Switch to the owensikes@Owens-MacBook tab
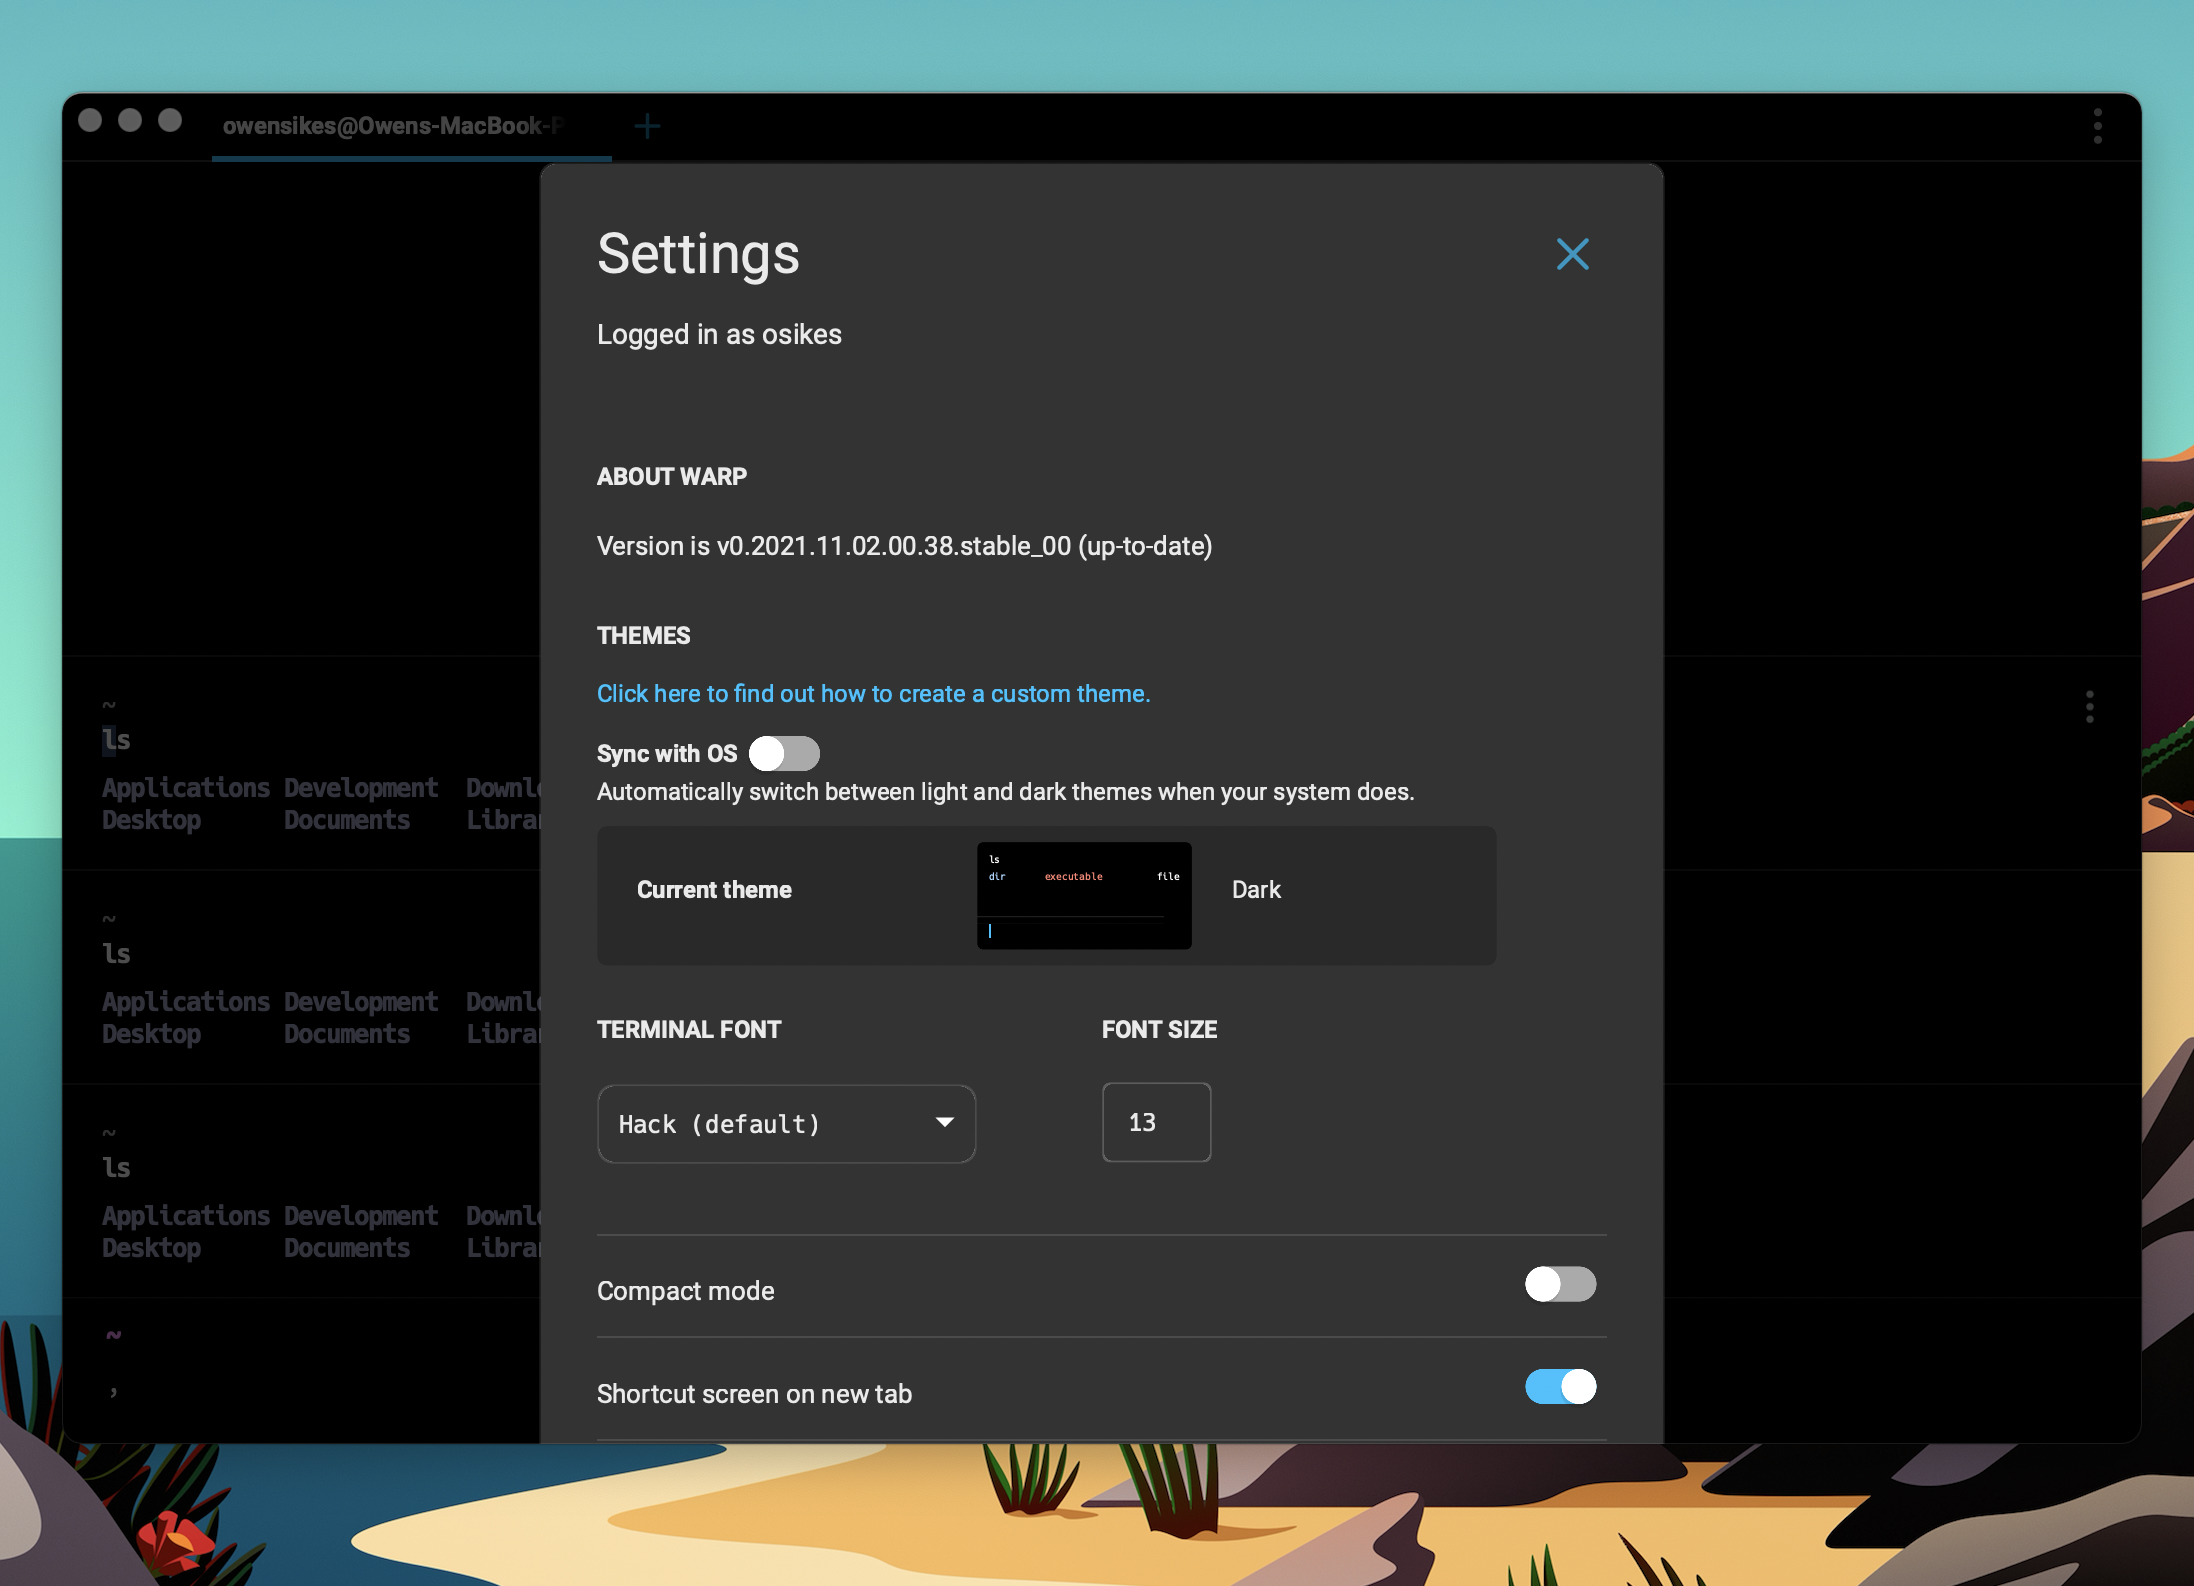The width and height of the screenshot is (2194, 1586). click(x=411, y=126)
